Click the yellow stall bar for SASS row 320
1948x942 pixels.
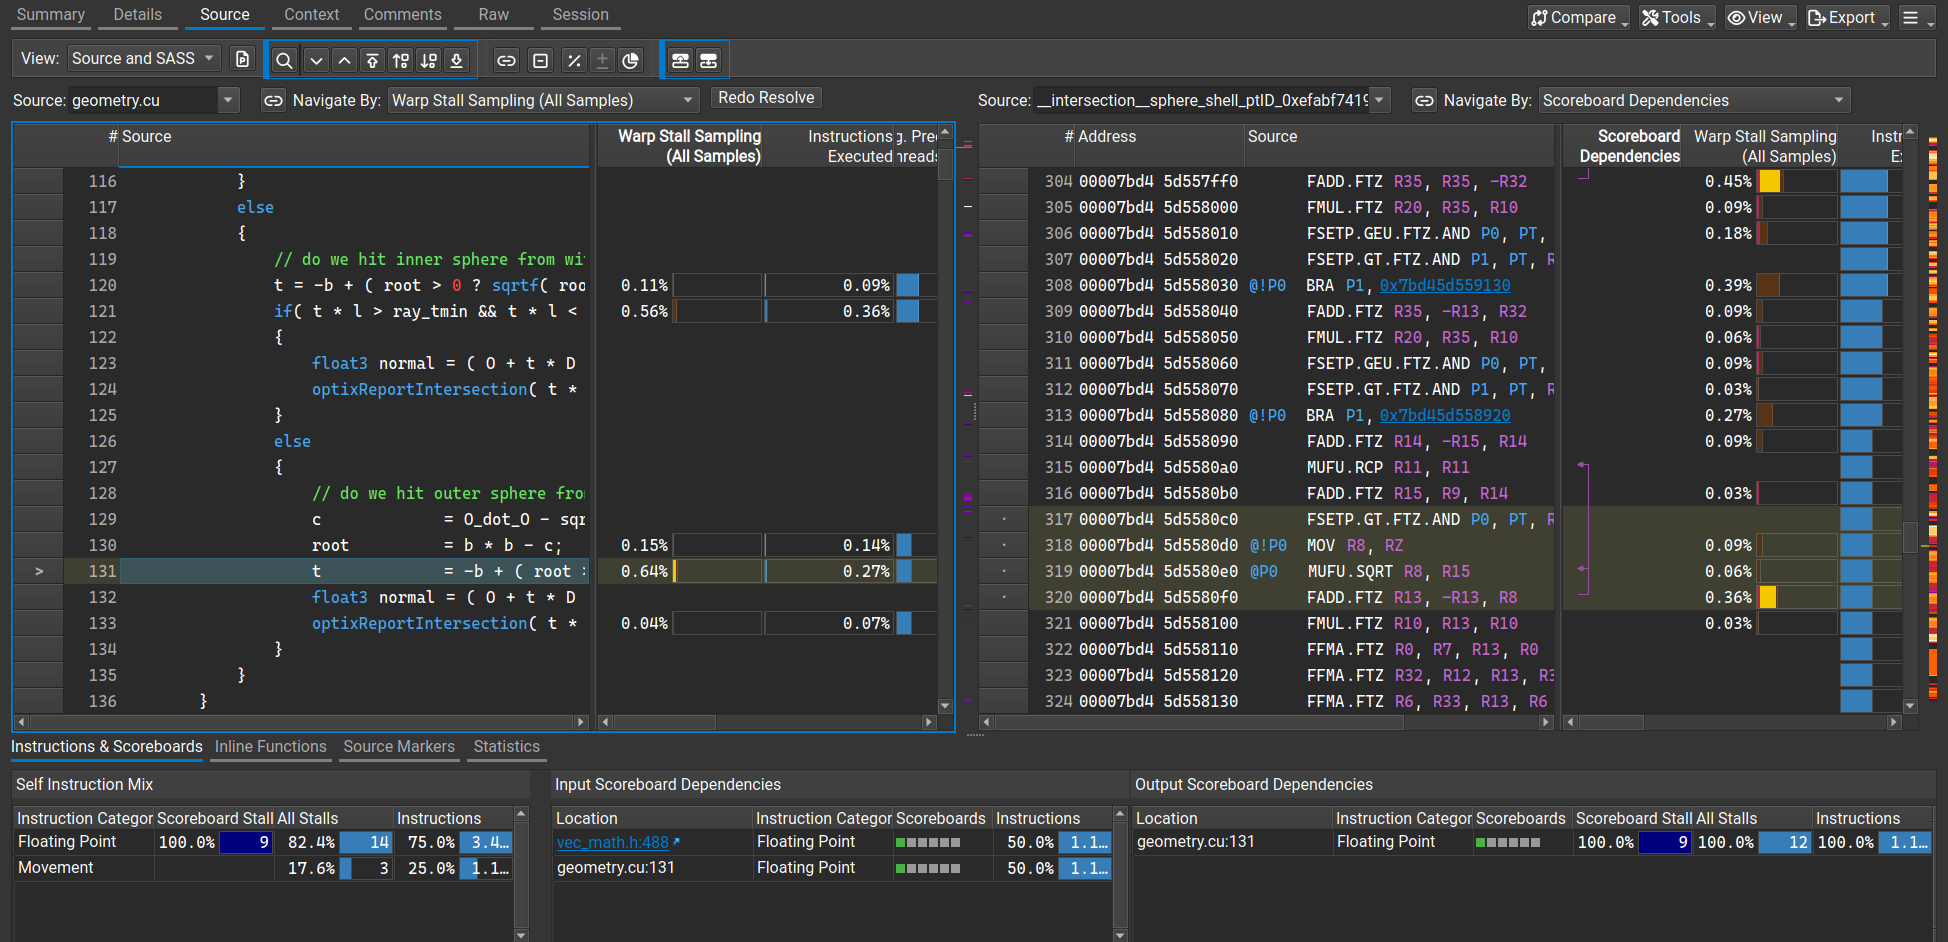click(x=1767, y=598)
